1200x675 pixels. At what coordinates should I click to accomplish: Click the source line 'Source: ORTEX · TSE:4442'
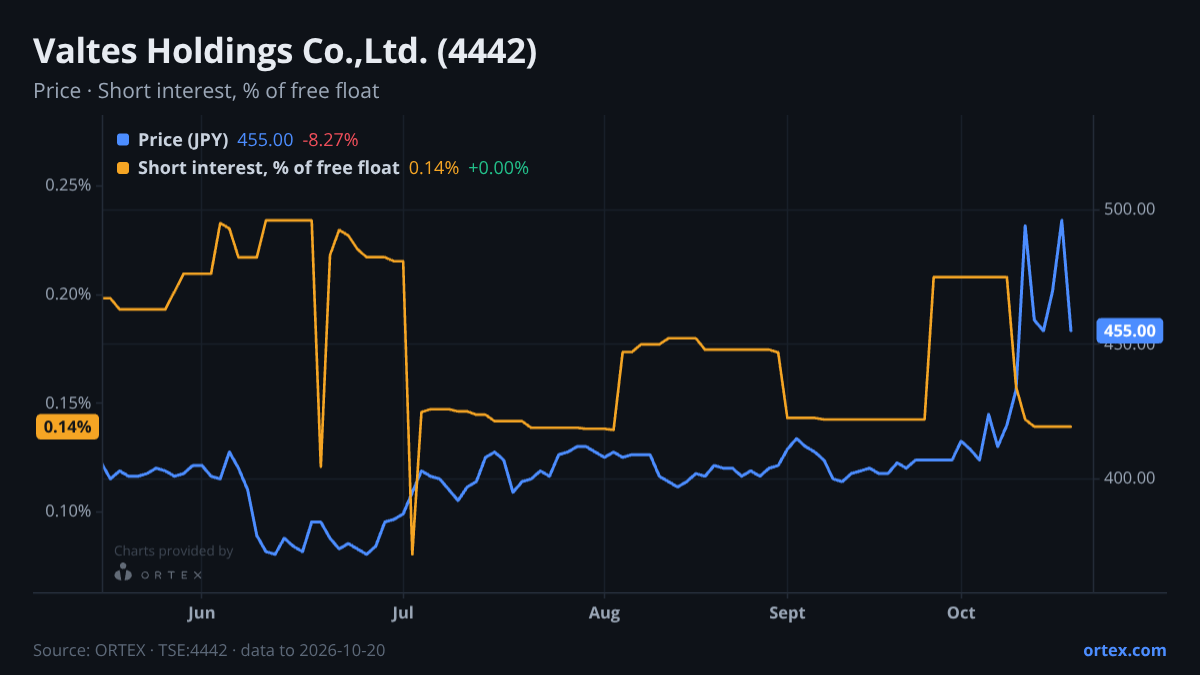[x=132, y=650]
